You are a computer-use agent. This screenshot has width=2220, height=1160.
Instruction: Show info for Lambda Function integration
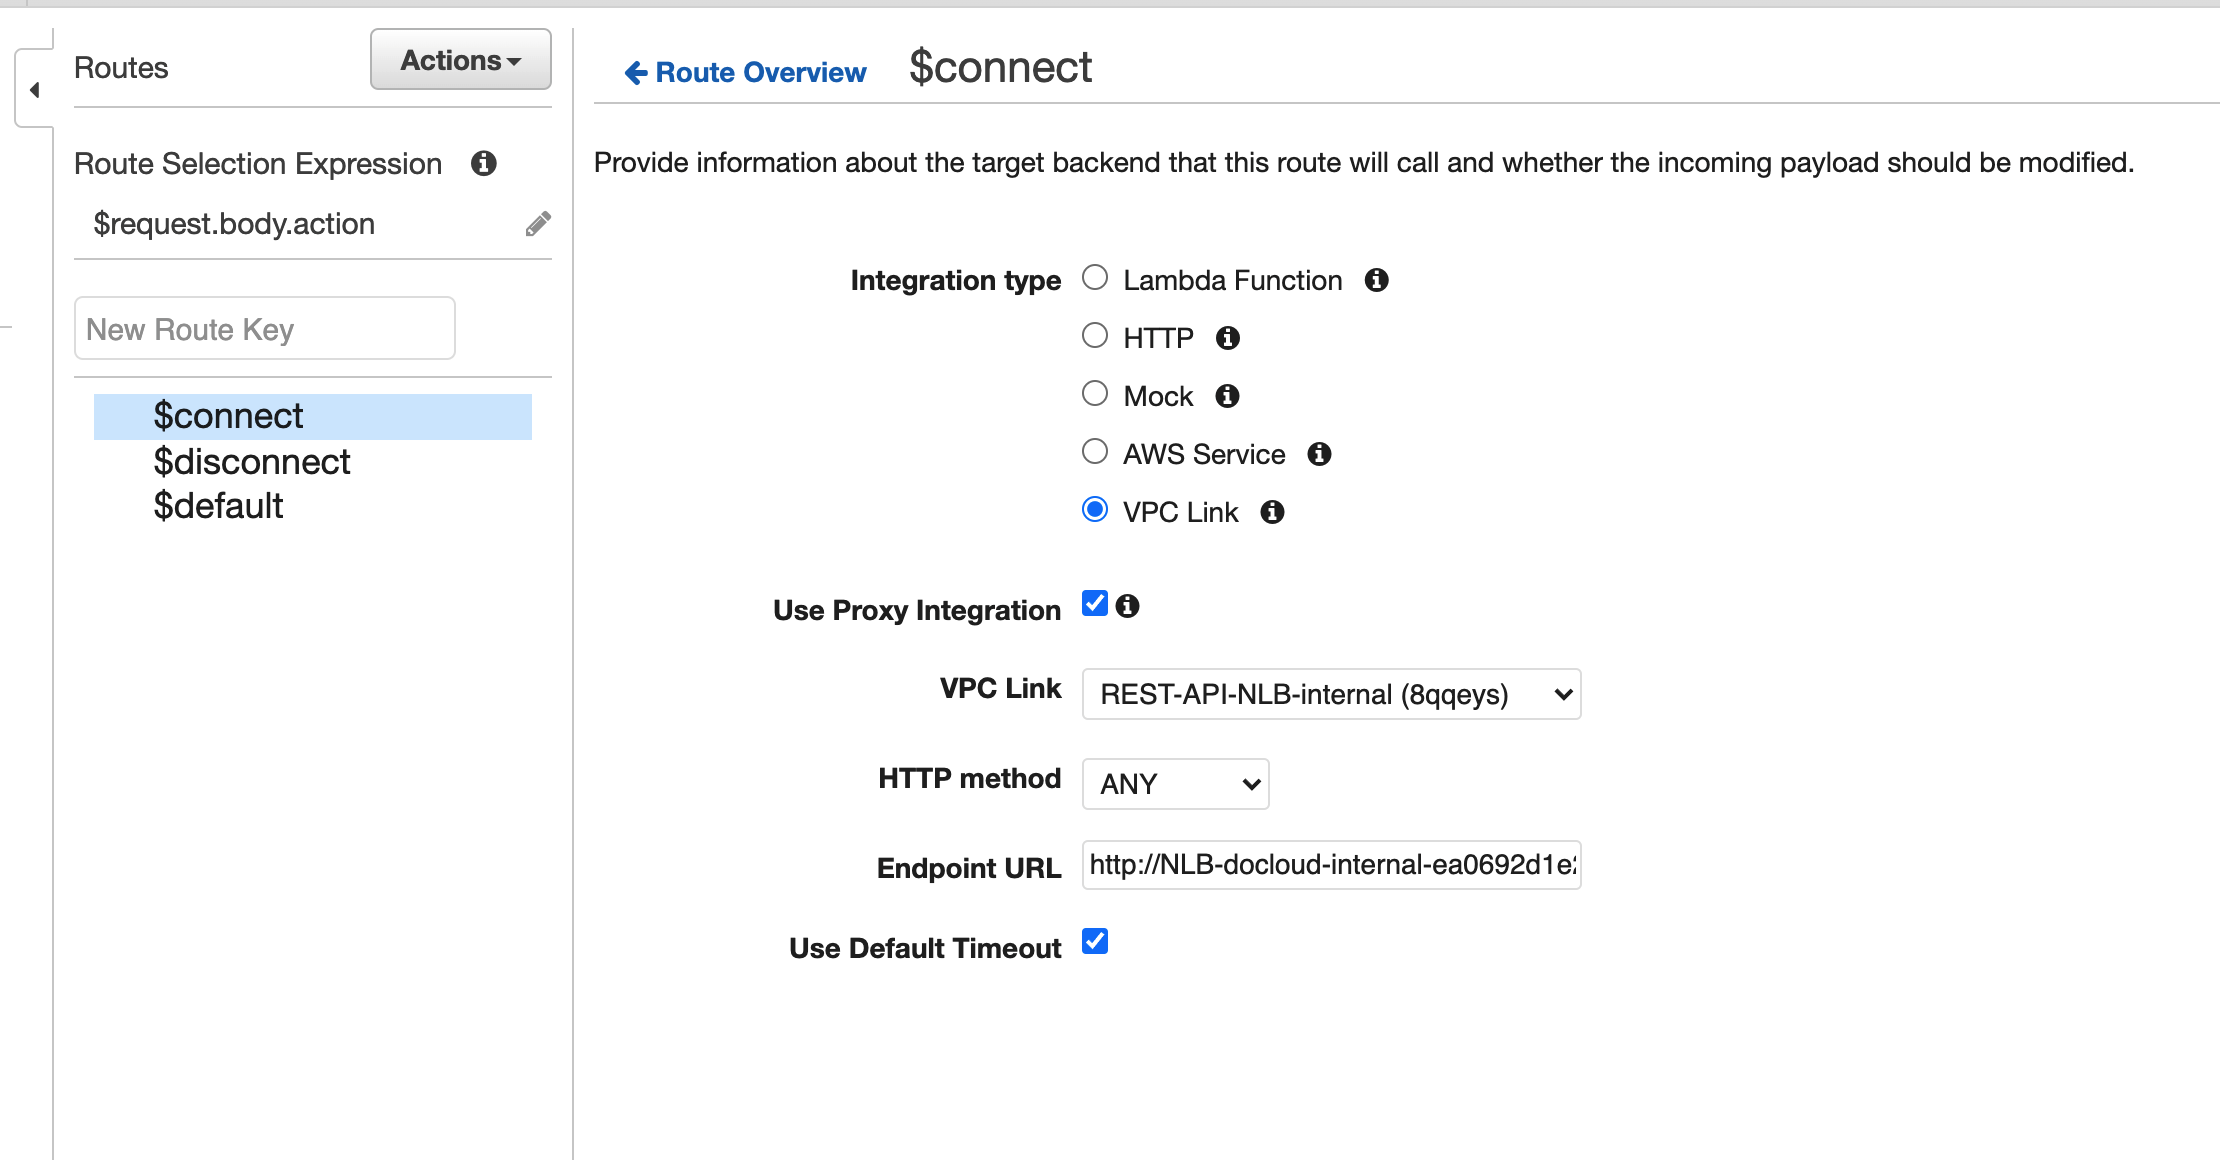1377,280
